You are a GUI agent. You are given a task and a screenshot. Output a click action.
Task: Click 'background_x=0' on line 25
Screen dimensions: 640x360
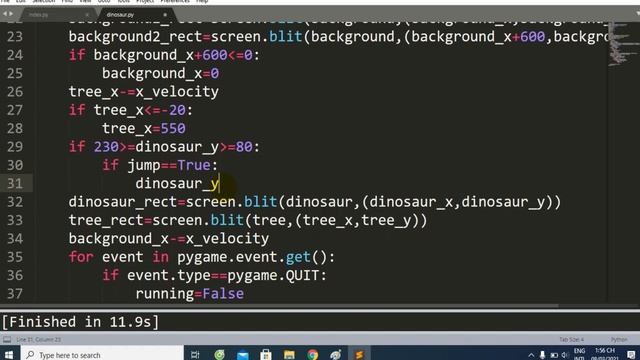tap(160, 73)
